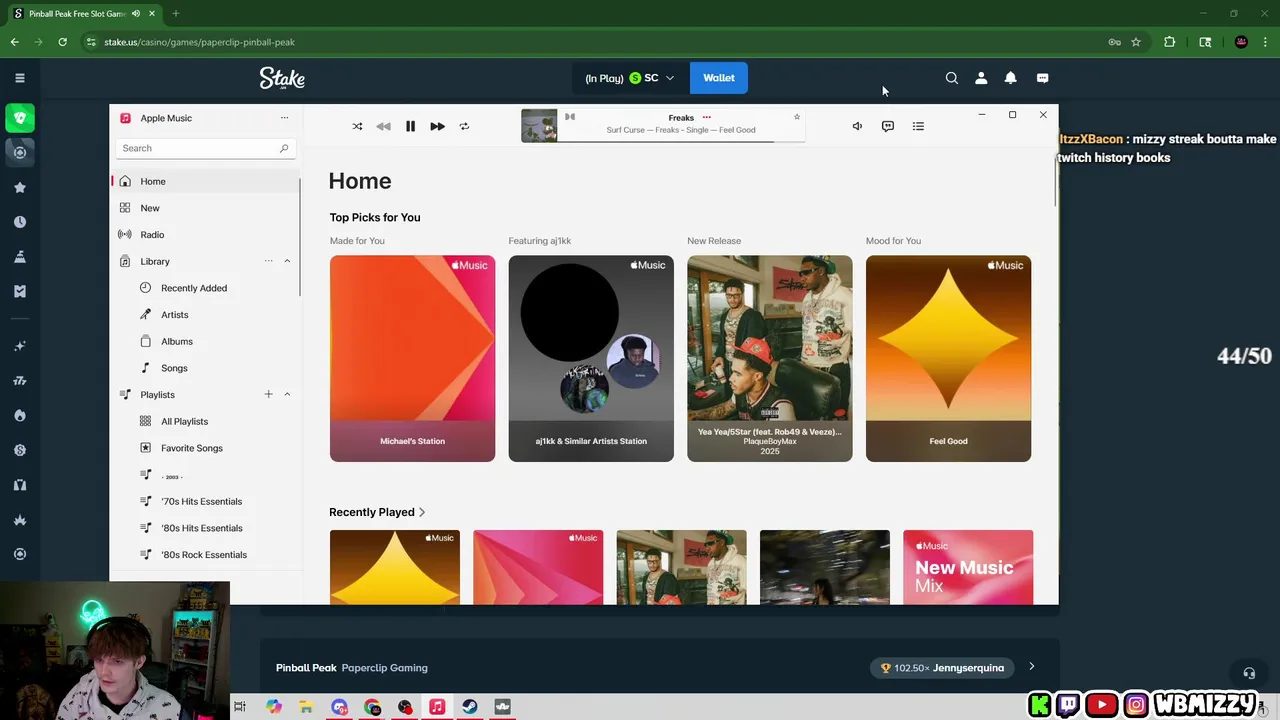Image resolution: width=1280 pixels, height=720 pixels.
Task: Click the Apple Music search field
Action: tap(205, 148)
